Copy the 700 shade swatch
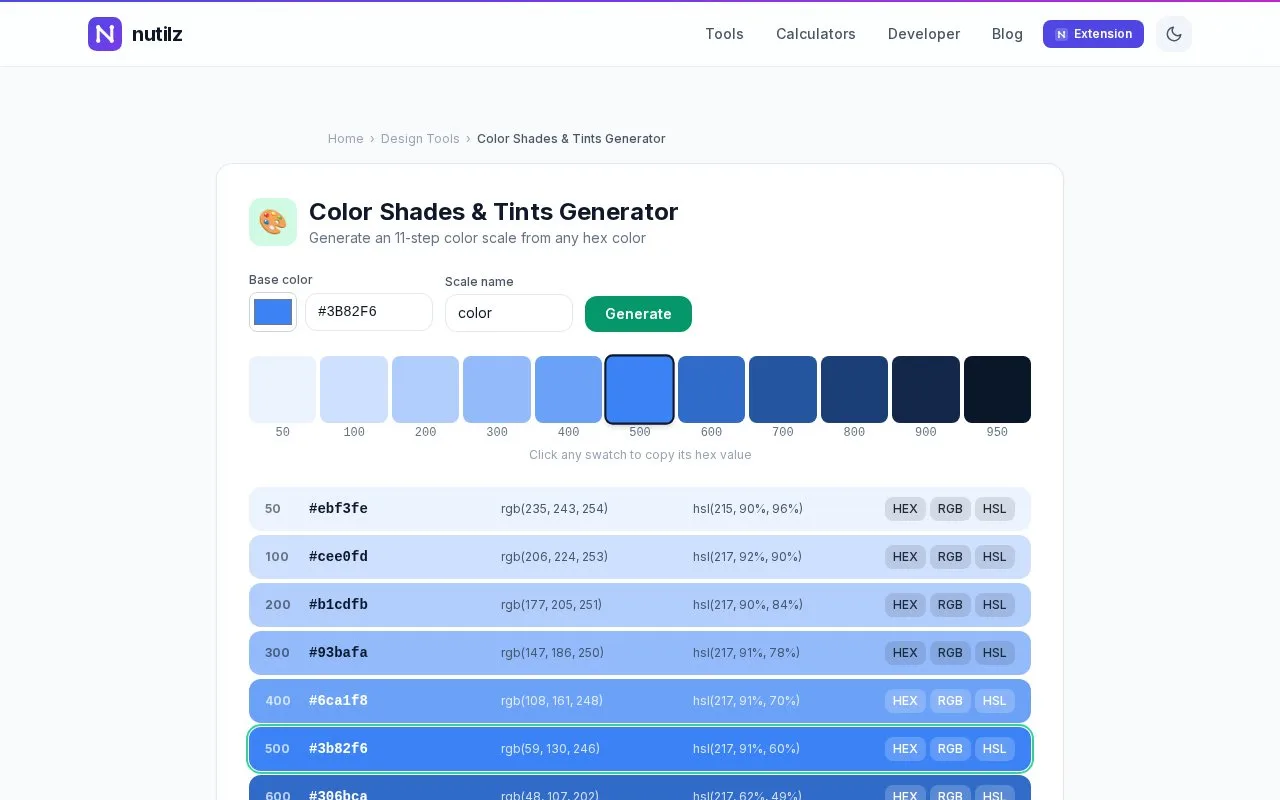 (783, 389)
